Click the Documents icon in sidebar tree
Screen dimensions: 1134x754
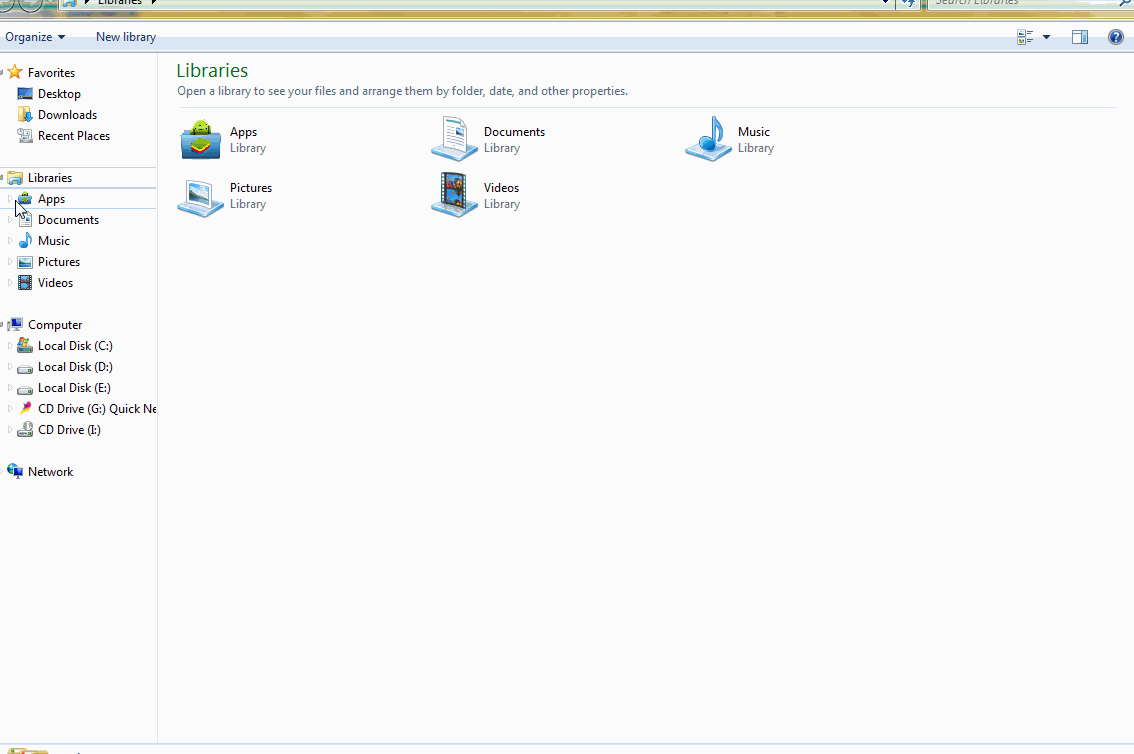(25, 220)
